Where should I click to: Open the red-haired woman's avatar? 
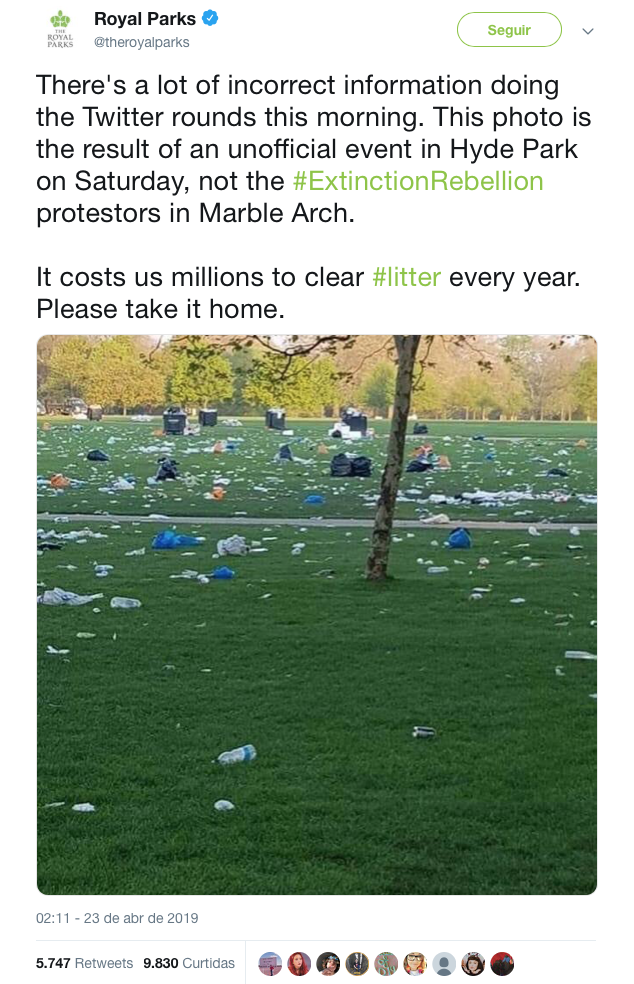pos(299,964)
